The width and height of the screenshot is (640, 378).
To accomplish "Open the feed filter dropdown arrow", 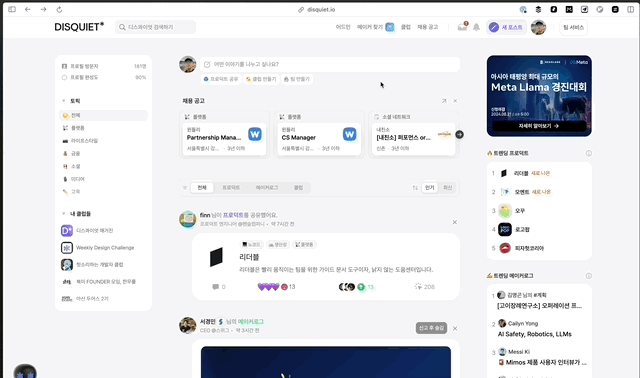I will pos(185,188).
